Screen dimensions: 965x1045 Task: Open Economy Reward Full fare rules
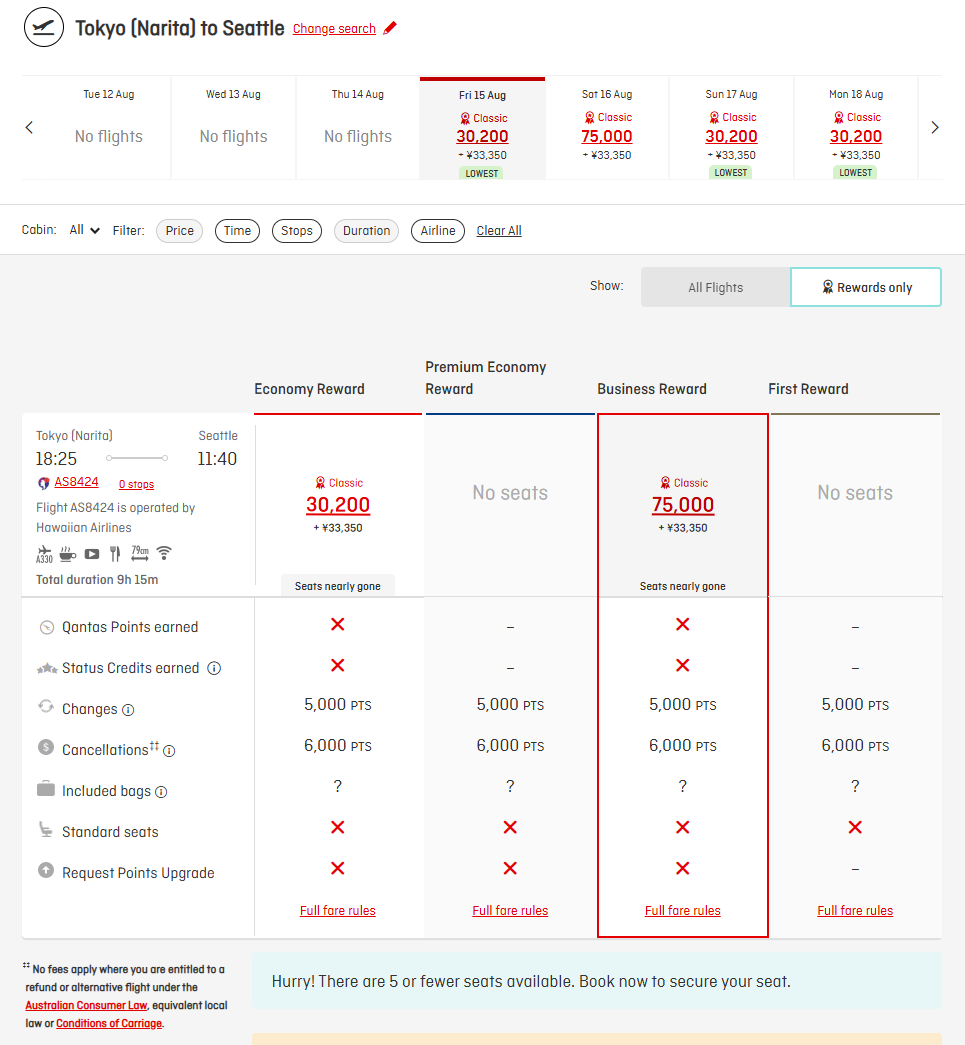[x=338, y=910]
